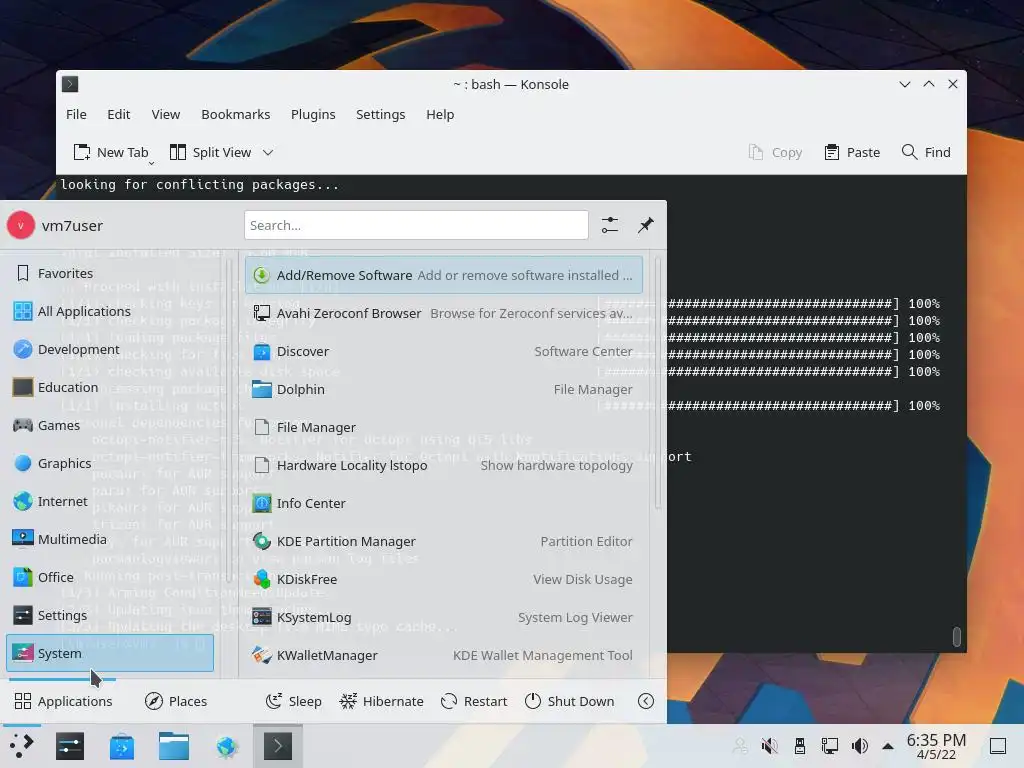Viewport: 1024px width, 768px height.
Task: Open the File Manager entry
Action: click(443, 427)
